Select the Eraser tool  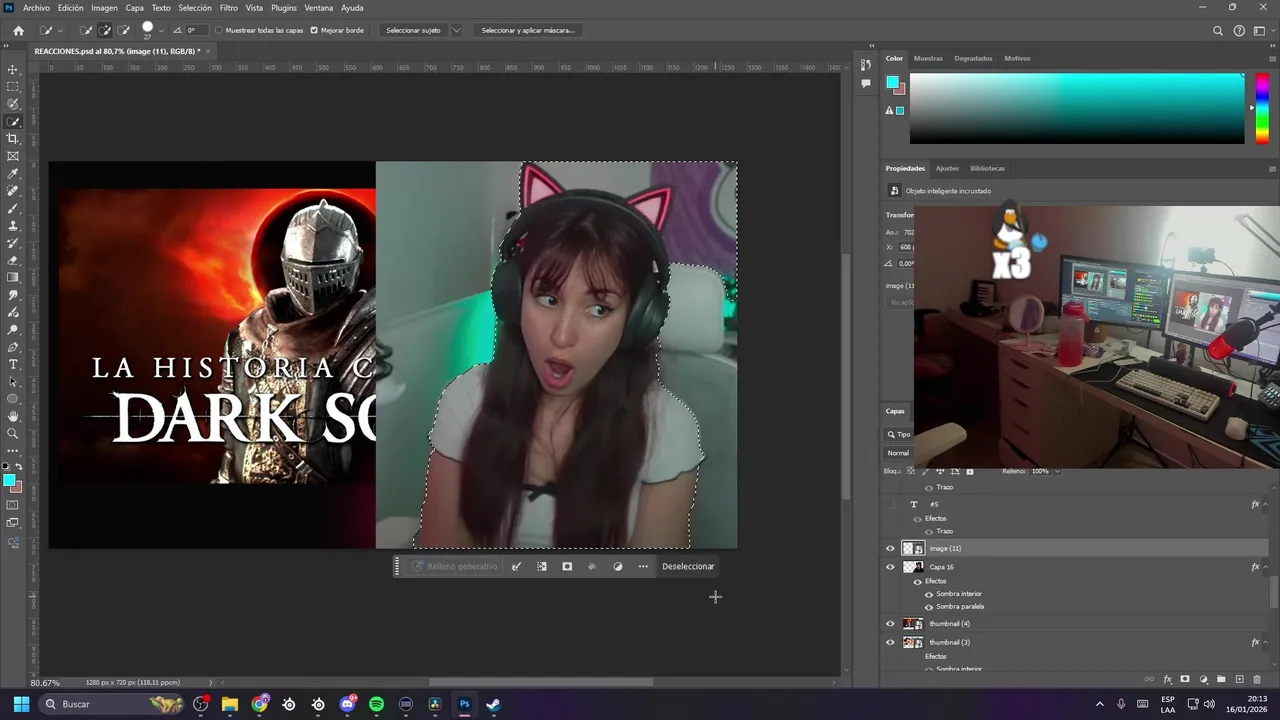[x=13, y=260]
